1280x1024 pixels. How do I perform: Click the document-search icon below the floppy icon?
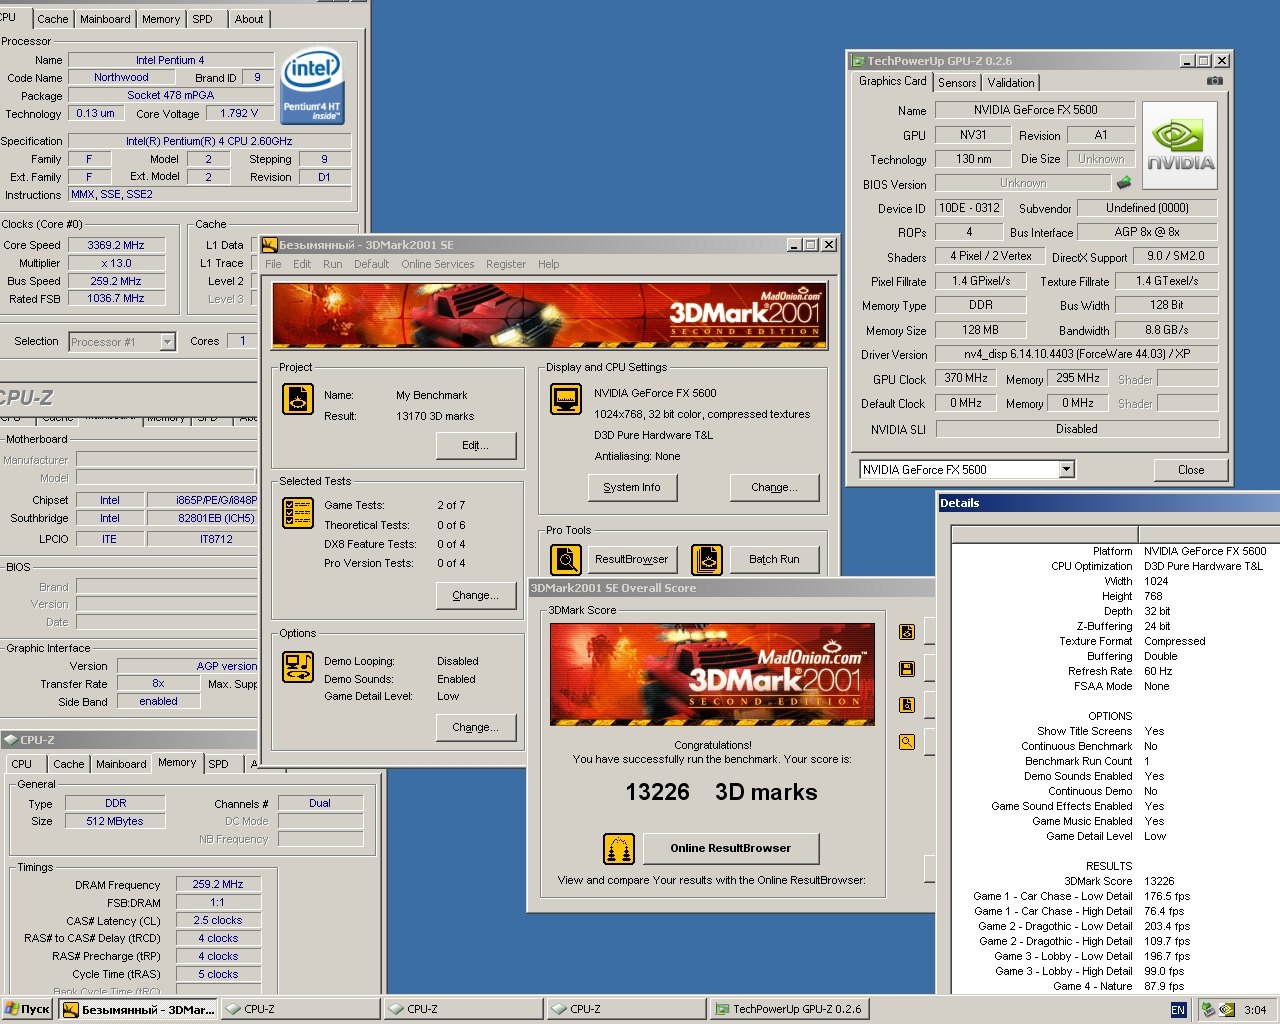click(907, 704)
